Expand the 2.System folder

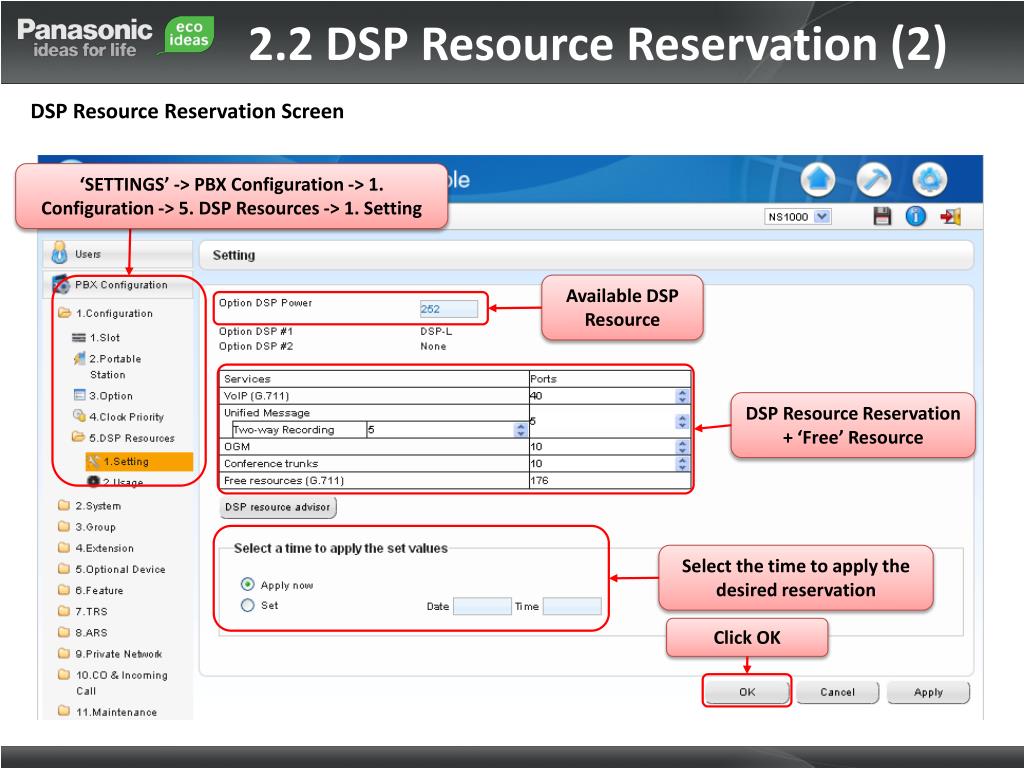coord(89,506)
